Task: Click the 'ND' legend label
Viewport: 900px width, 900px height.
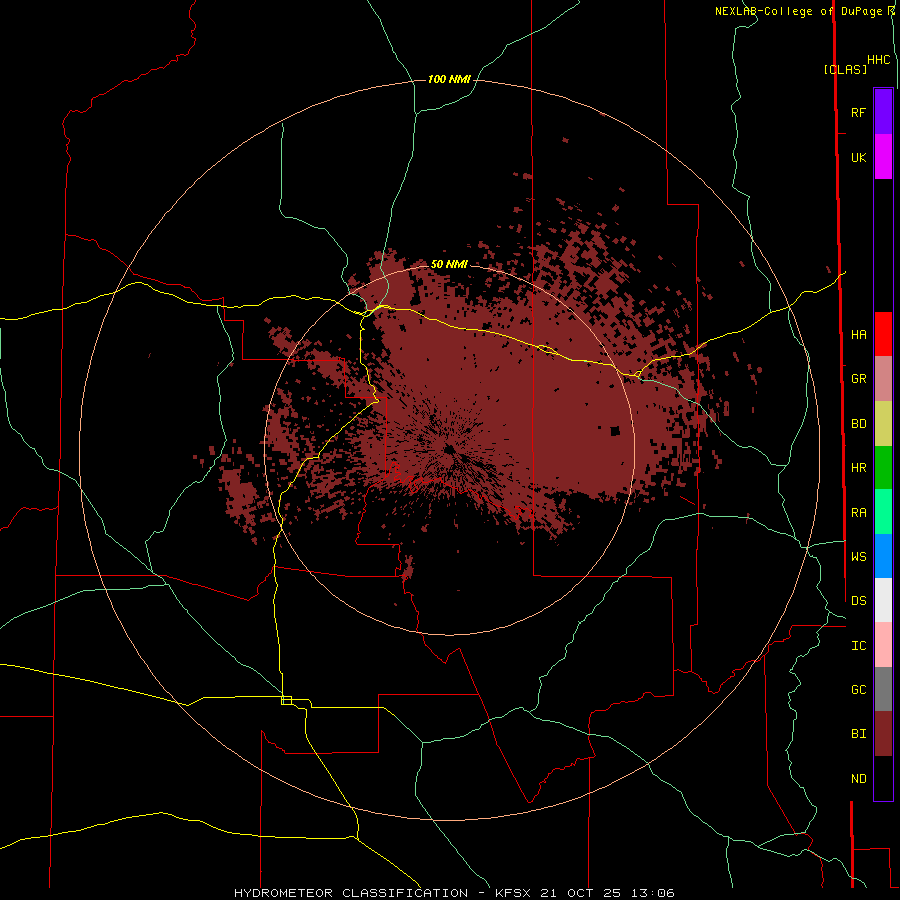Action: point(858,779)
